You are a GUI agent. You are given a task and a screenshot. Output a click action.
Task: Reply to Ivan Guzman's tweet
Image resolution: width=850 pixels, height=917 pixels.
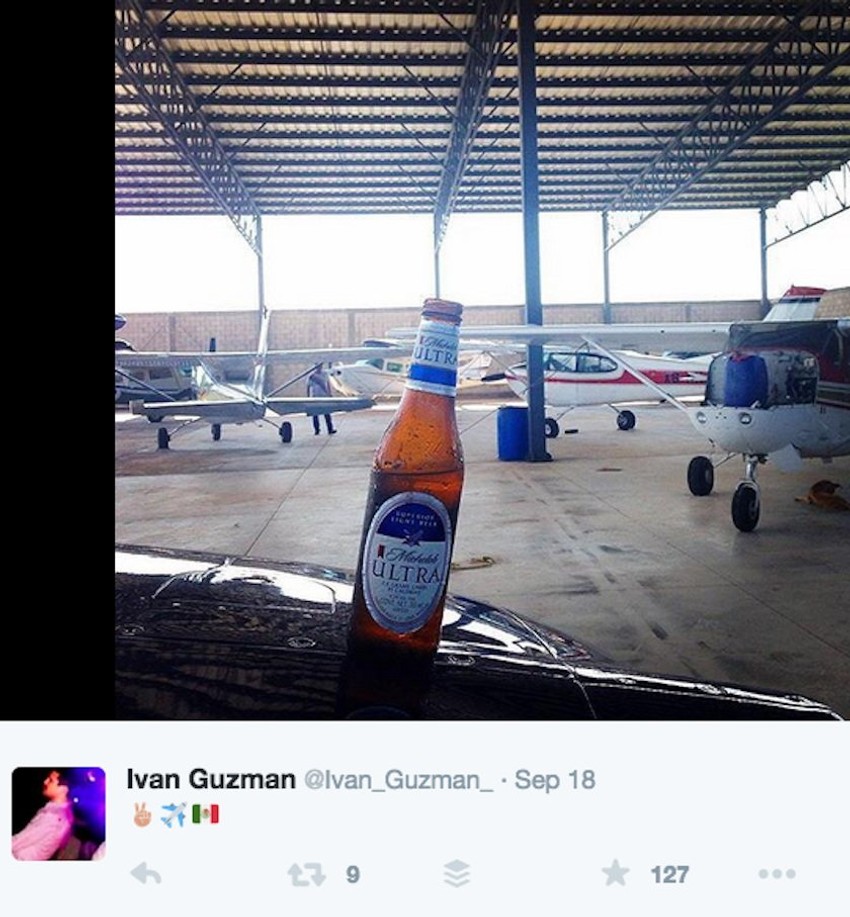click(145, 874)
